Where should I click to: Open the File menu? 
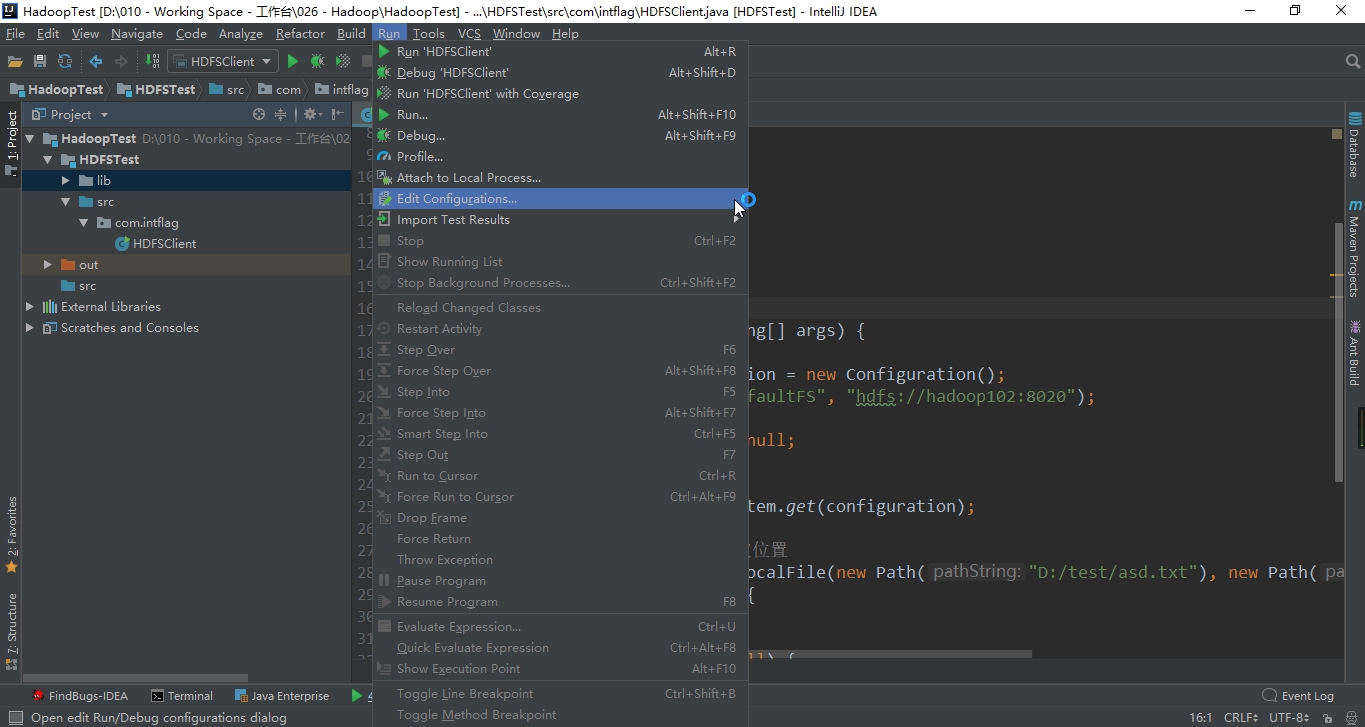[x=15, y=33]
